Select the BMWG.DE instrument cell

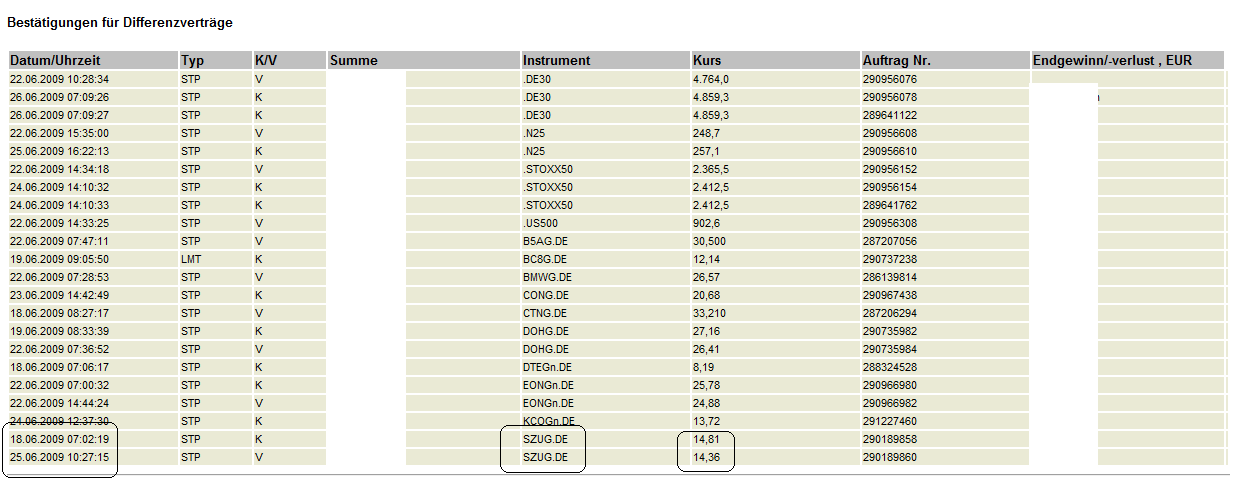tap(546, 277)
